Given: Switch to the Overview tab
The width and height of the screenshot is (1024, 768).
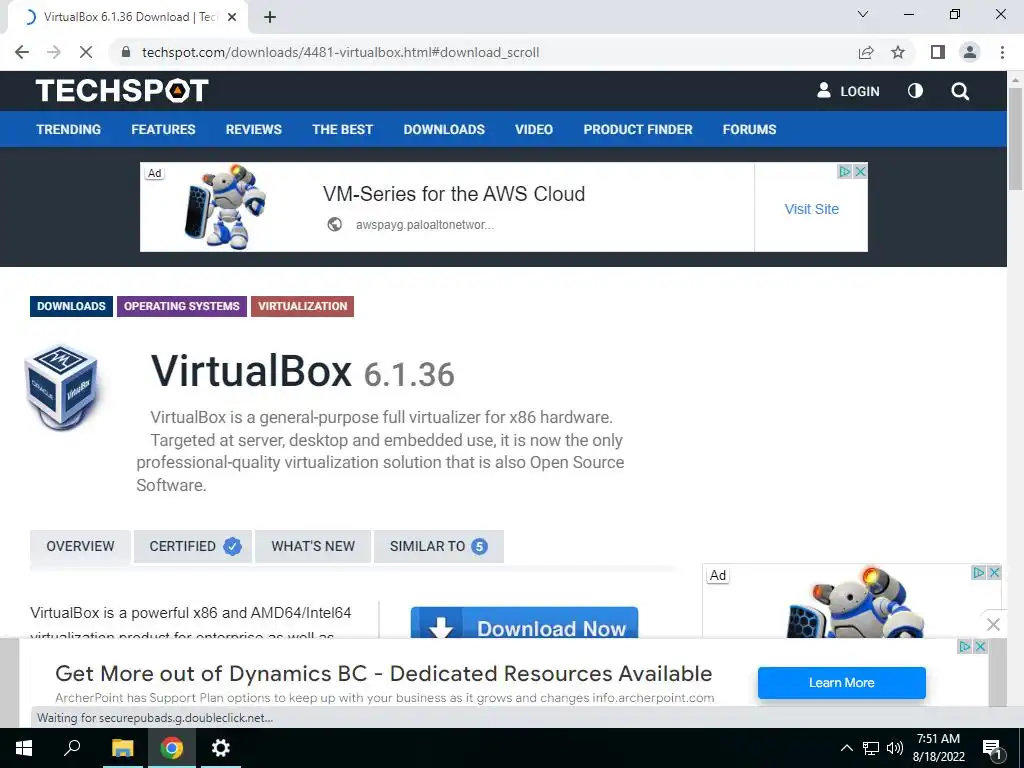Looking at the screenshot, I should (x=80, y=546).
